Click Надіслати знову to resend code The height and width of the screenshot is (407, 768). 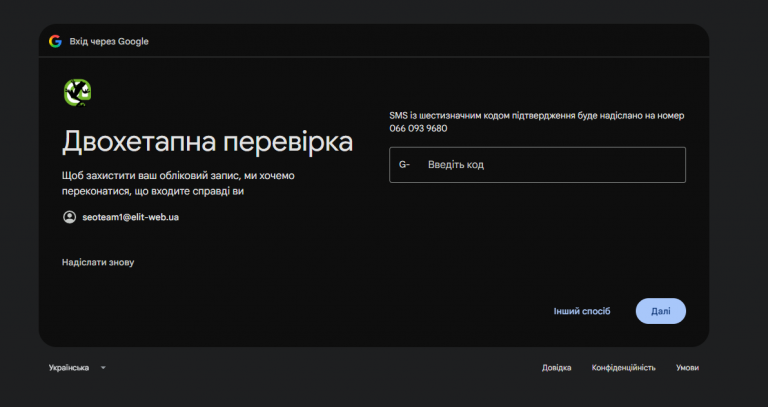coord(98,263)
